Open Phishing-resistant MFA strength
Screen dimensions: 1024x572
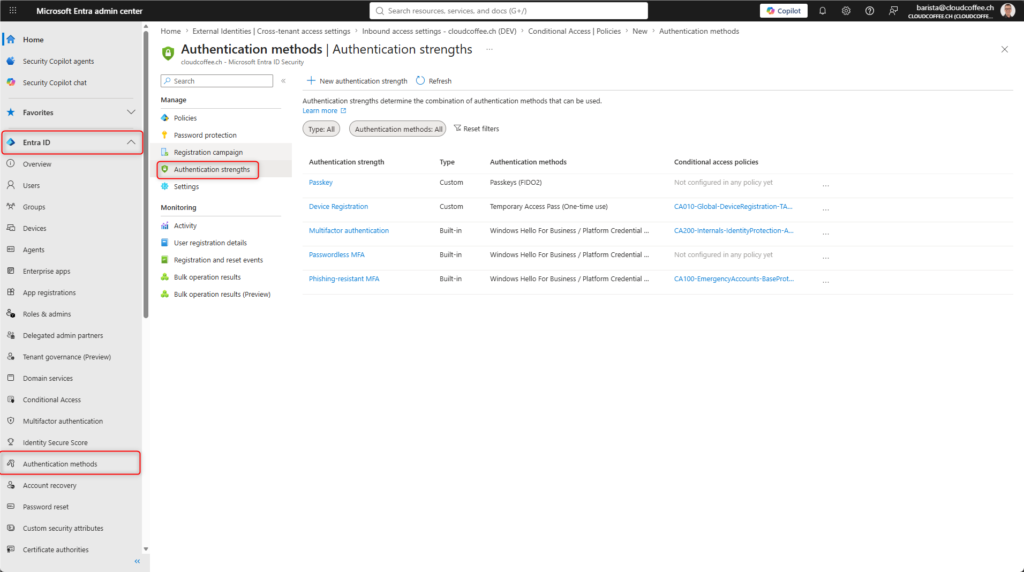pyautogui.click(x=344, y=279)
